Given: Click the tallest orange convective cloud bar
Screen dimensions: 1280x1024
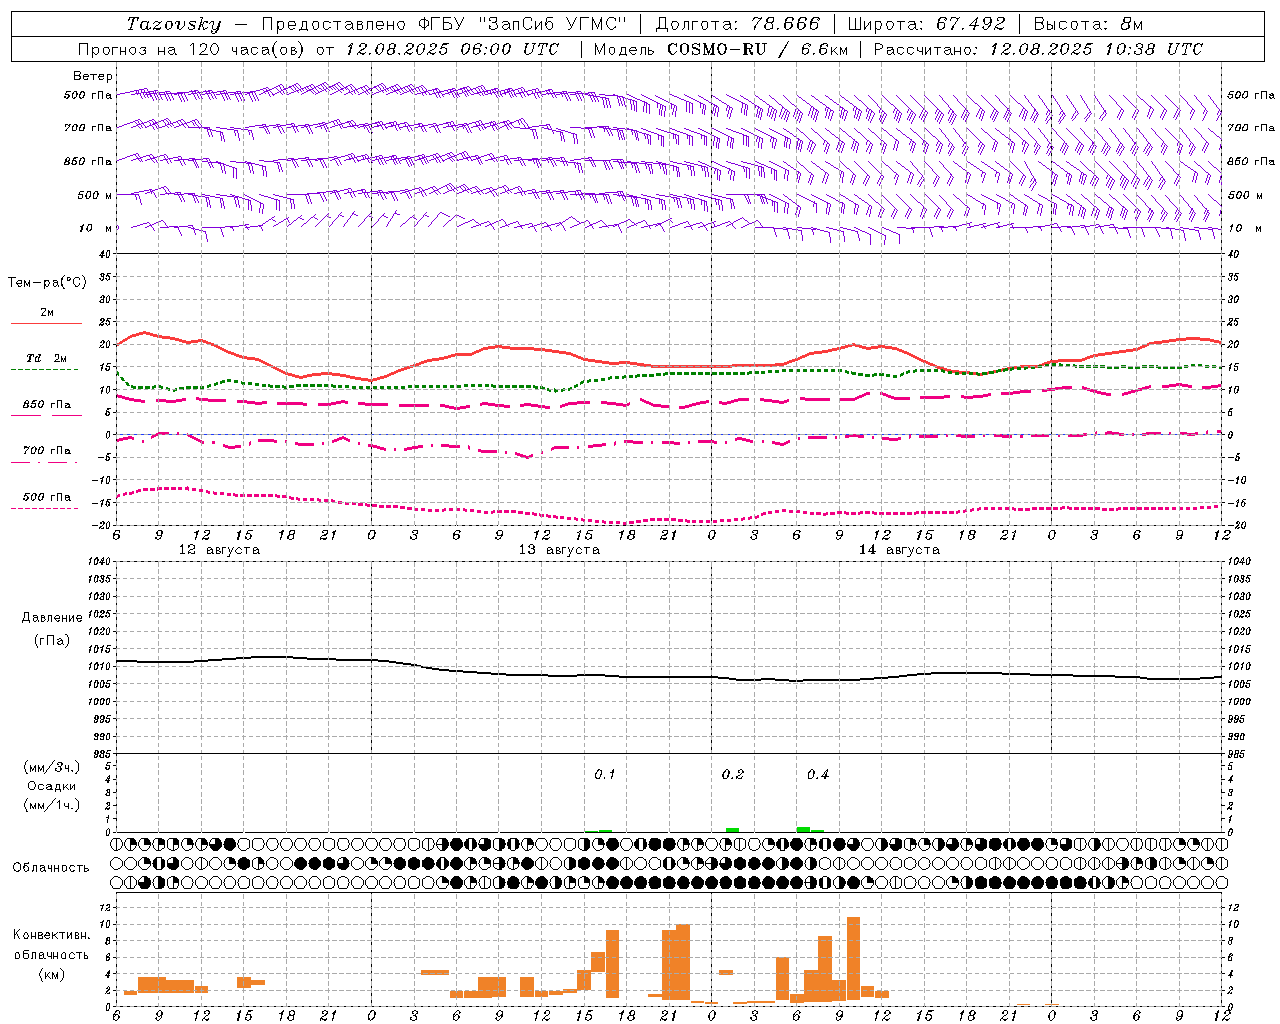Looking at the screenshot, I should (x=853, y=959).
